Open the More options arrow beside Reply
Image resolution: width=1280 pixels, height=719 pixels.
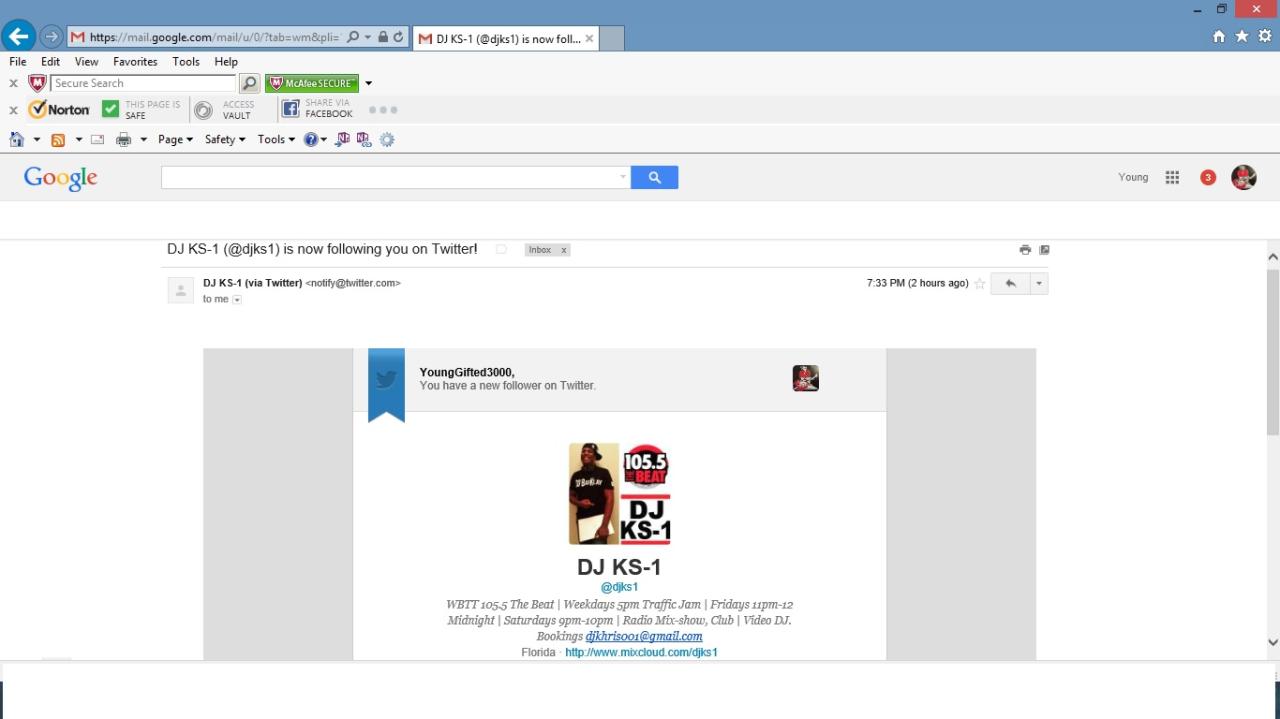[x=1039, y=283]
